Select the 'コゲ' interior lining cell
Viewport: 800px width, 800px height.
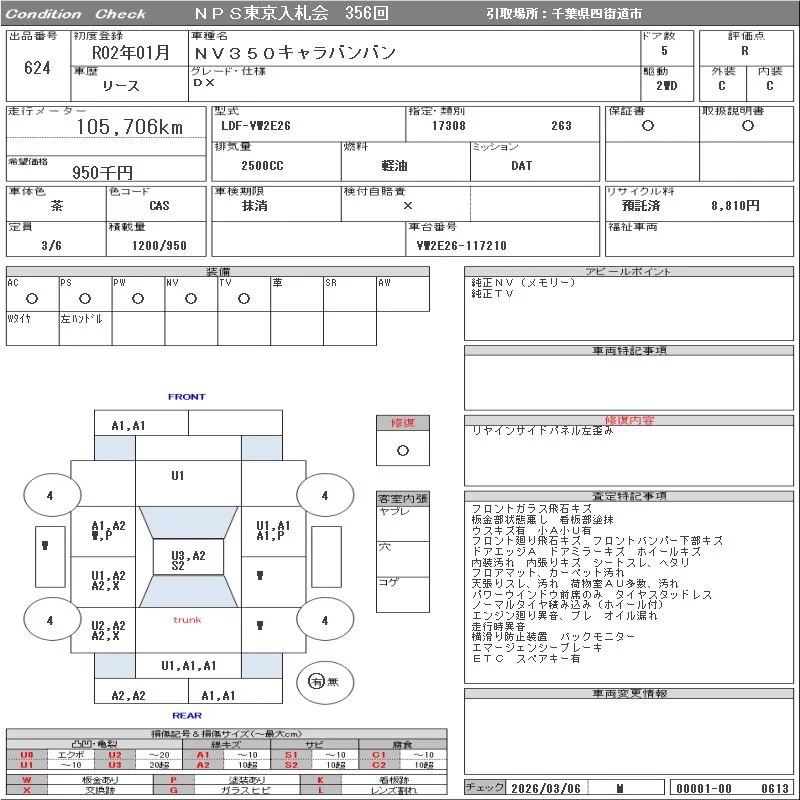pos(403,594)
